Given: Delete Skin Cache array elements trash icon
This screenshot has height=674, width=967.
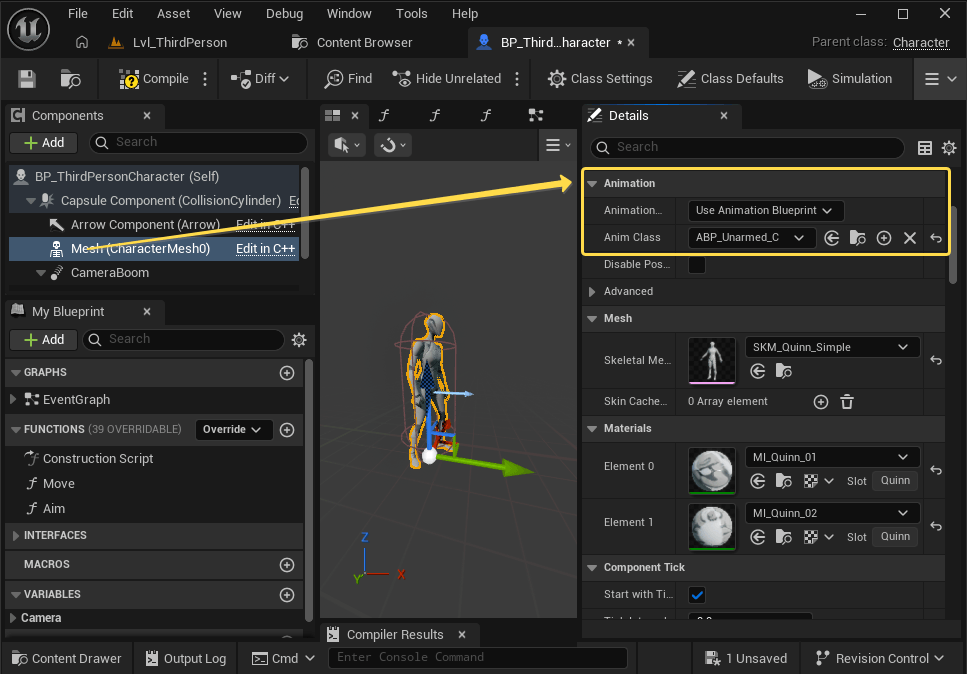Looking at the screenshot, I should (x=846, y=402).
